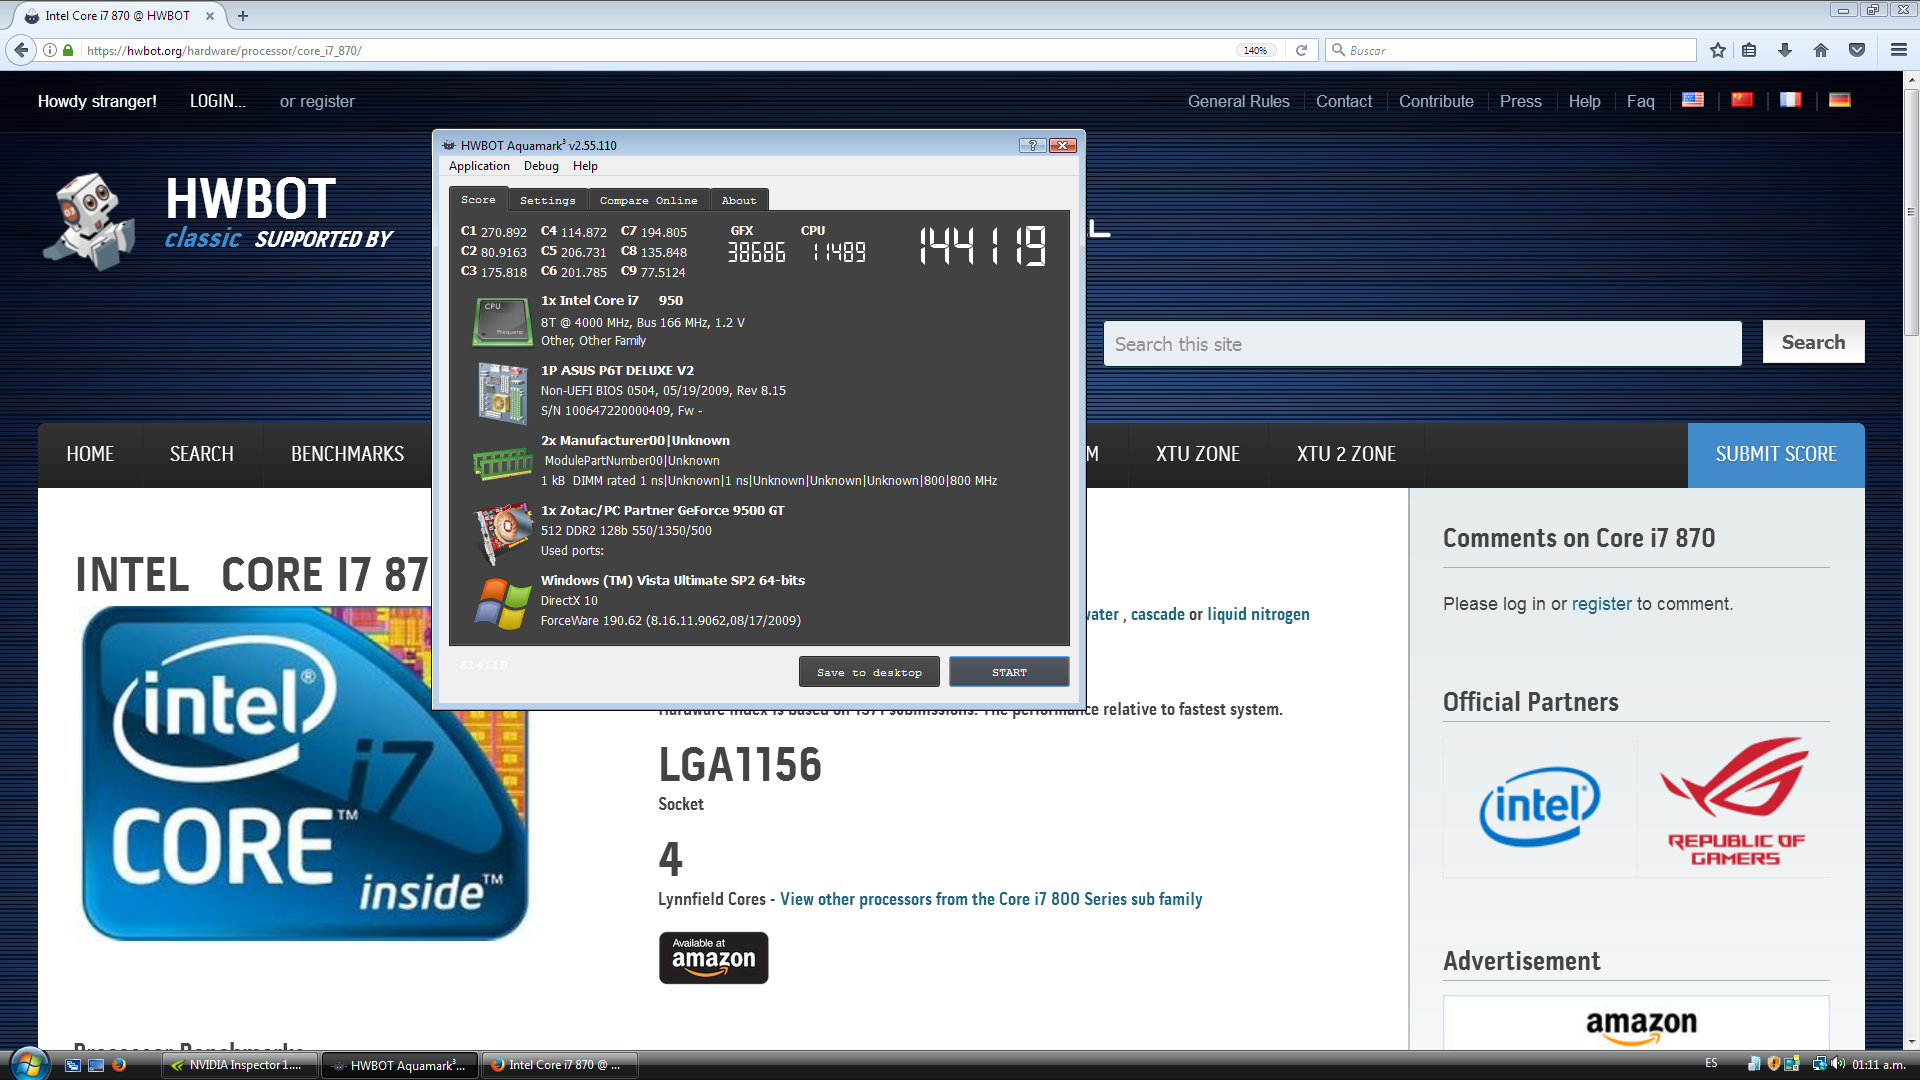
Task: Click the LOGIN link
Action: pos(217,101)
